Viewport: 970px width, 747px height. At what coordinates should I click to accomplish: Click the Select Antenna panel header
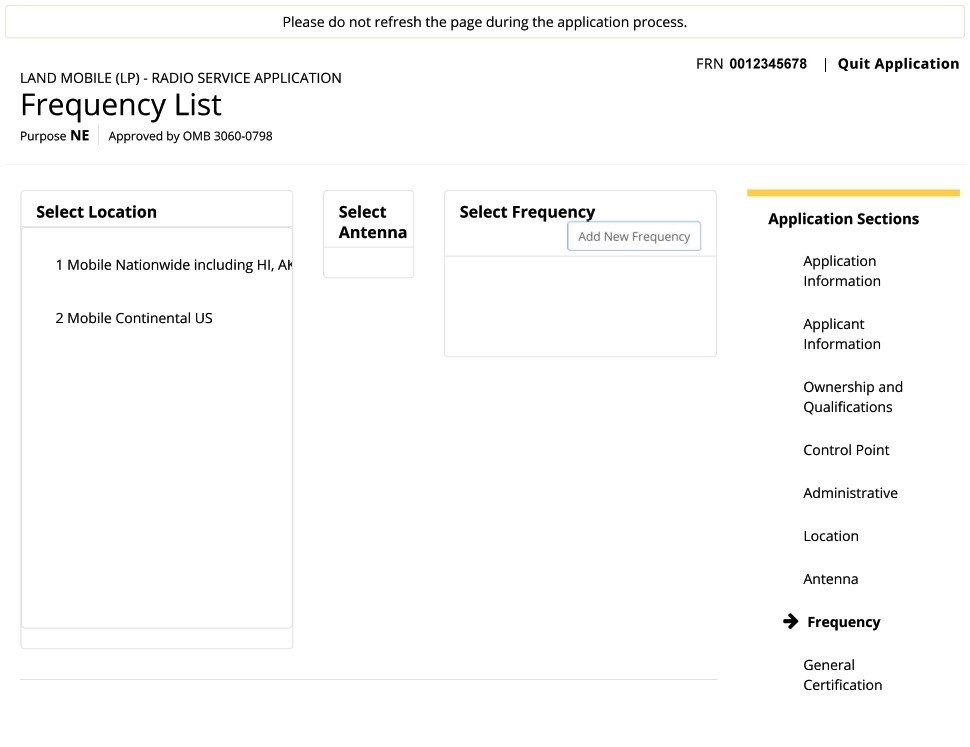coord(372,222)
